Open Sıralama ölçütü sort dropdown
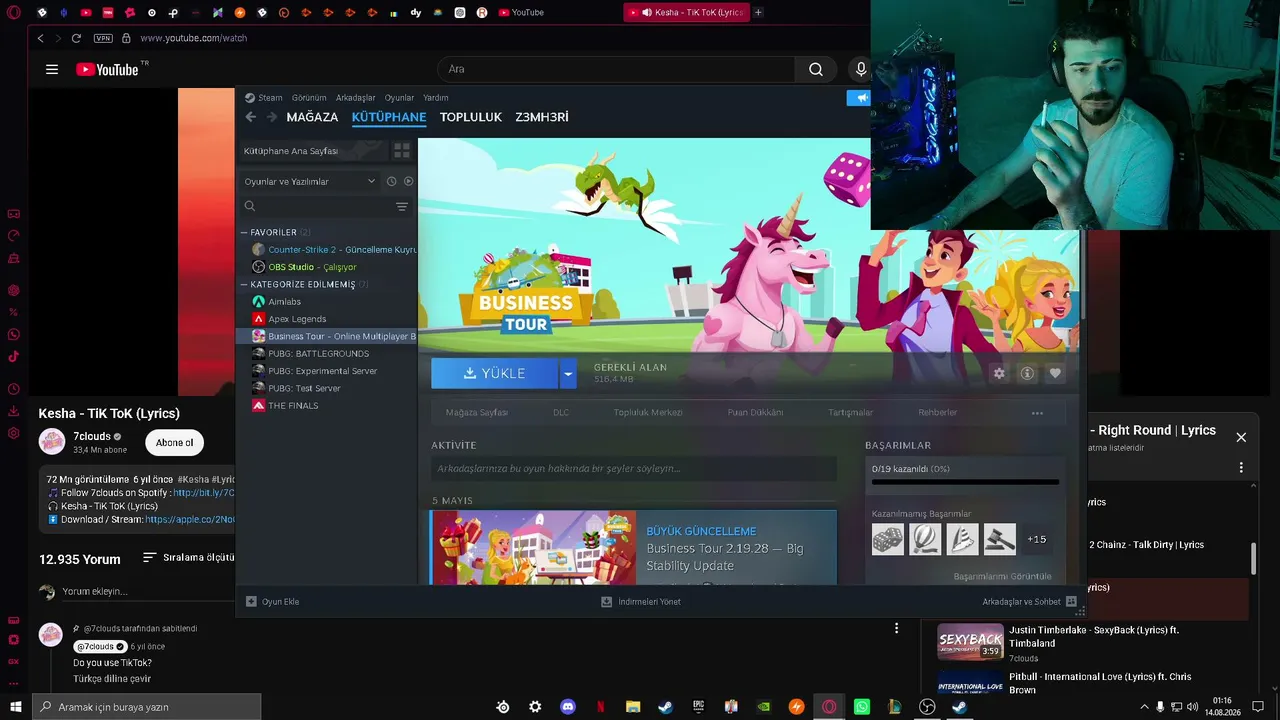The image size is (1280, 720). (188, 558)
